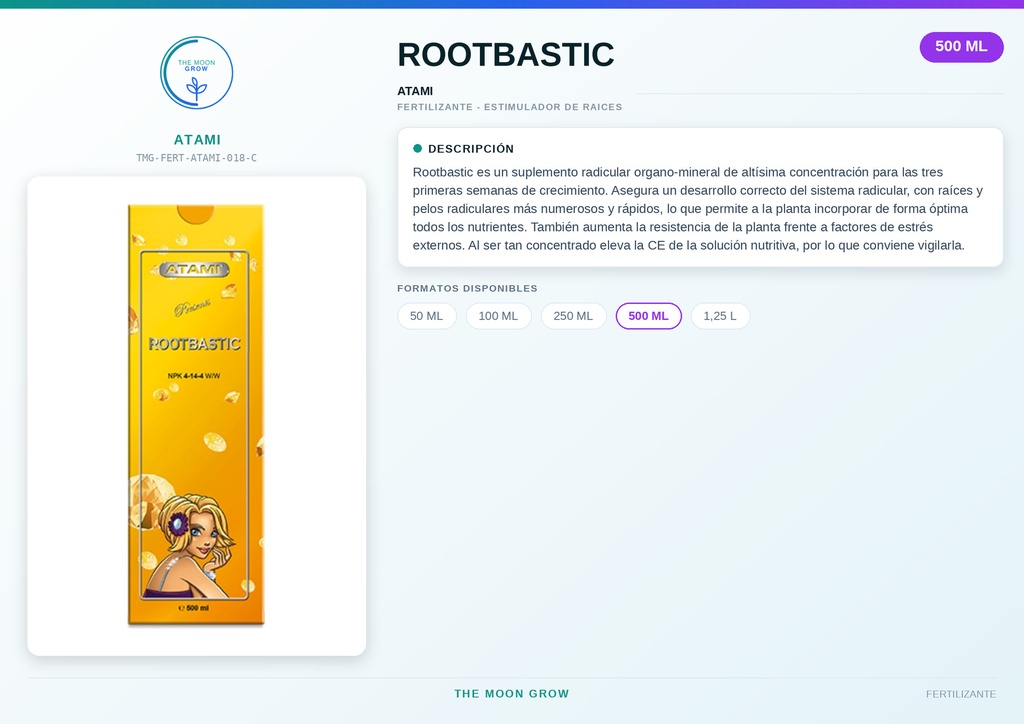
Task: Click the bold ATAMI label below title
Action: pos(415,91)
